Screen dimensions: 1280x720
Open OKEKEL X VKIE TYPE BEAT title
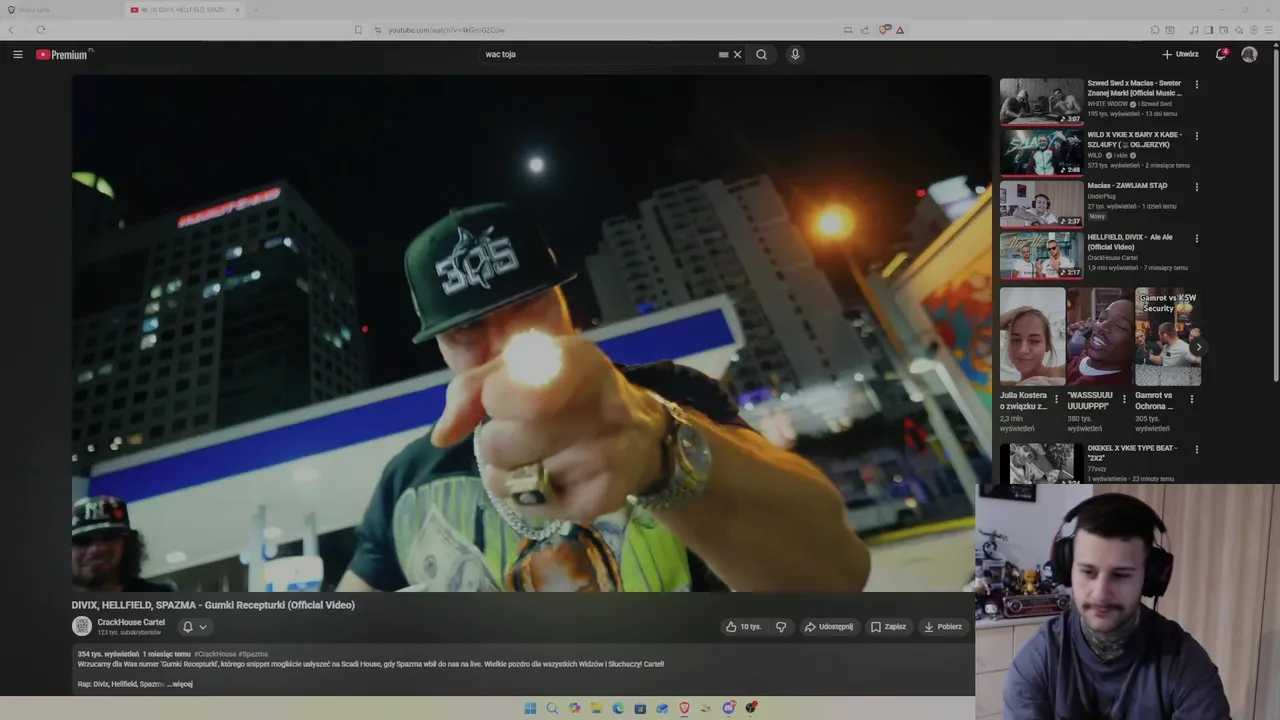point(1132,453)
